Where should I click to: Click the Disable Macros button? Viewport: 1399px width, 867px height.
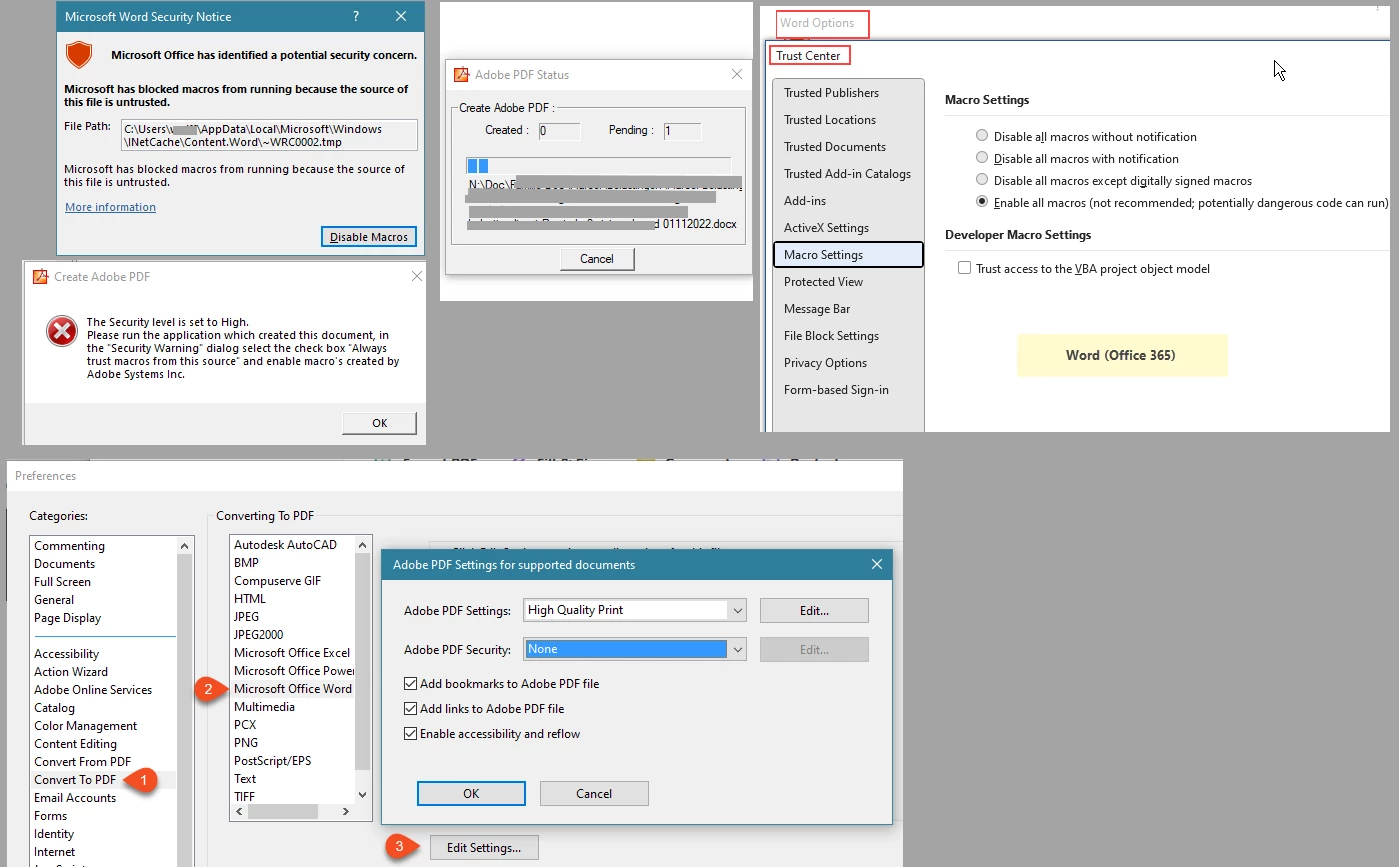369,237
